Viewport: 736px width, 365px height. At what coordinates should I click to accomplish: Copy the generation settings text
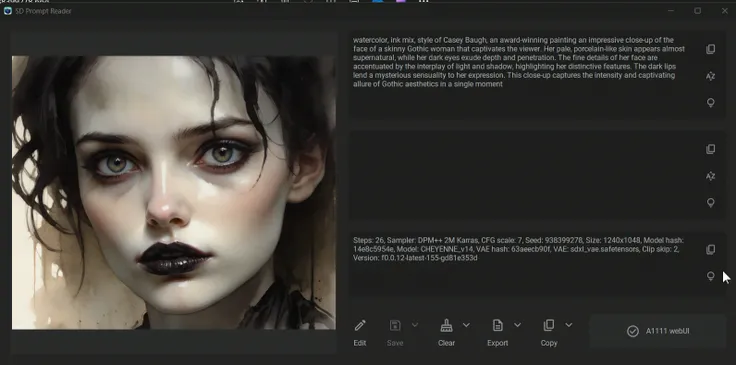point(711,250)
